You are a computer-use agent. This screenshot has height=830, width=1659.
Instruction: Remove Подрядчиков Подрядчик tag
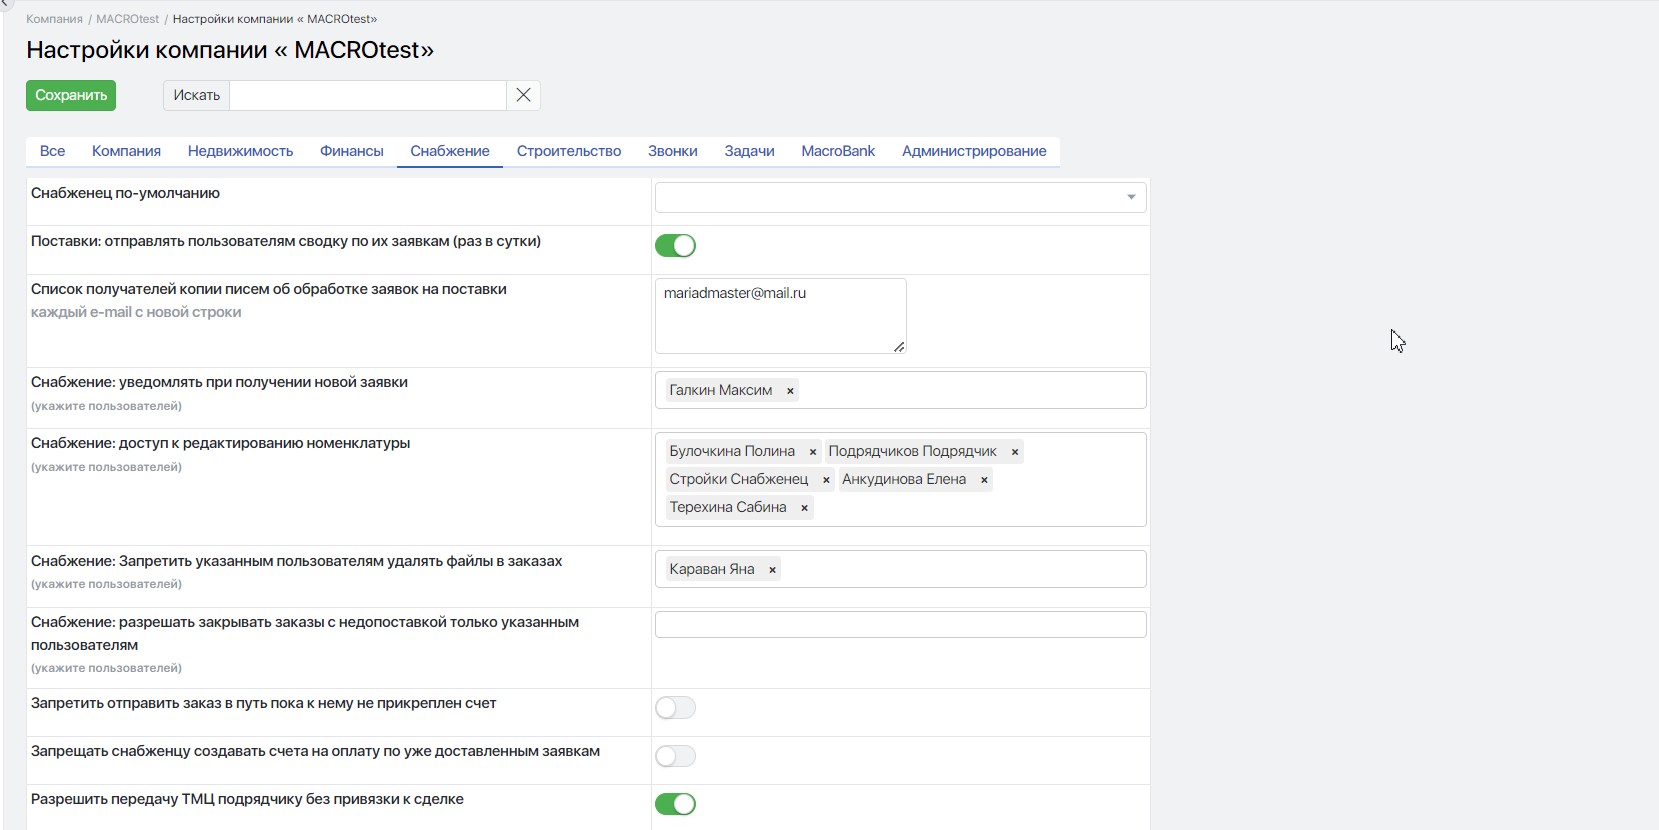click(1015, 452)
